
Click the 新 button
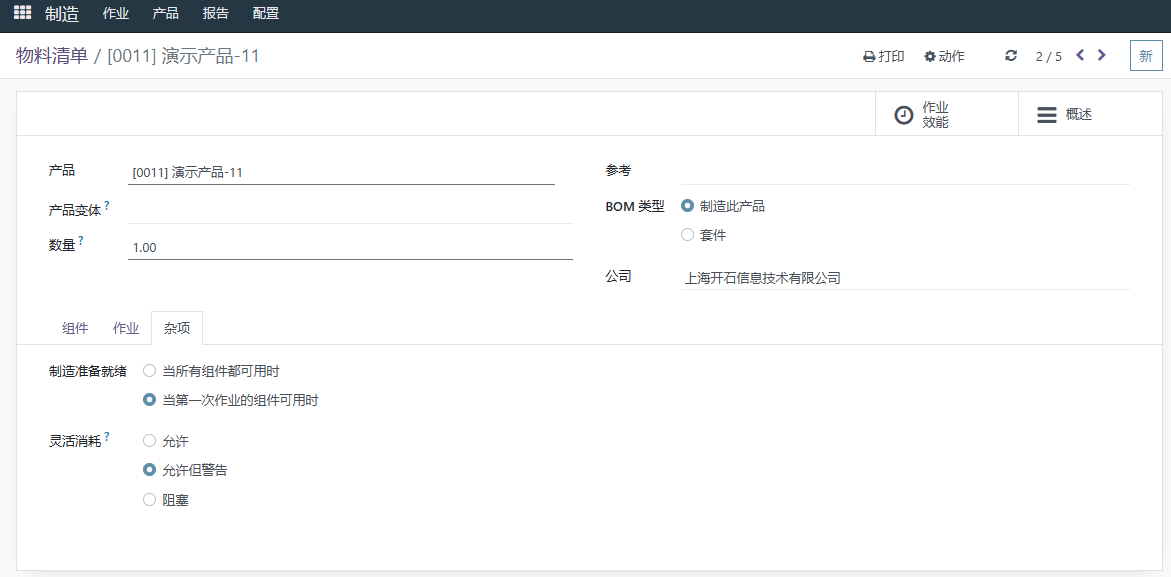coord(1146,56)
